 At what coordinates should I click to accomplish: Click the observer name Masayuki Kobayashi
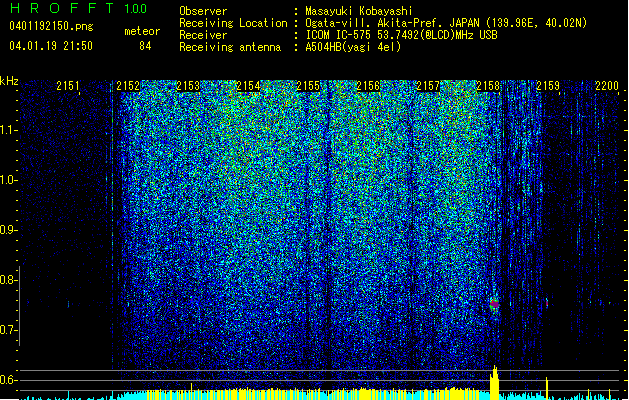[x=359, y=11]
